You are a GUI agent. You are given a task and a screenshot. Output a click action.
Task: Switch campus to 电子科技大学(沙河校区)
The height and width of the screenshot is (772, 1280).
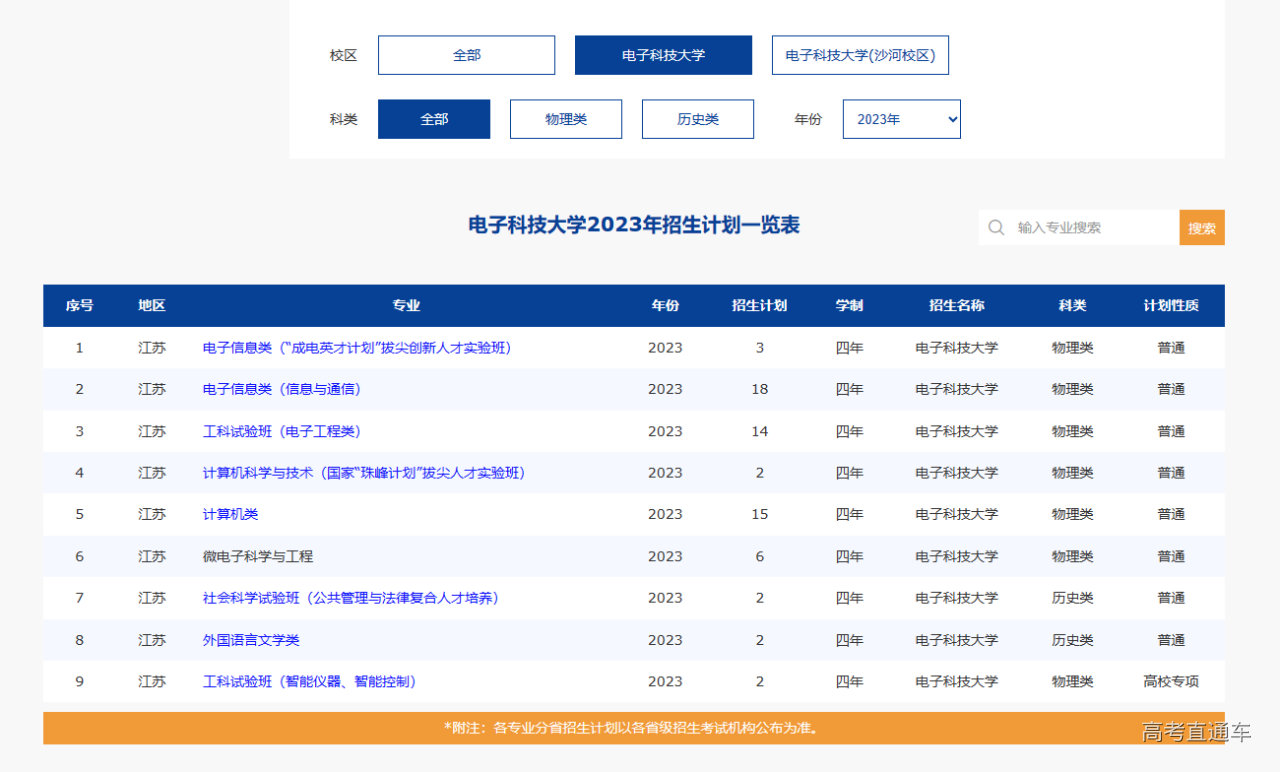pyautogui.click(x=860, y=55)
